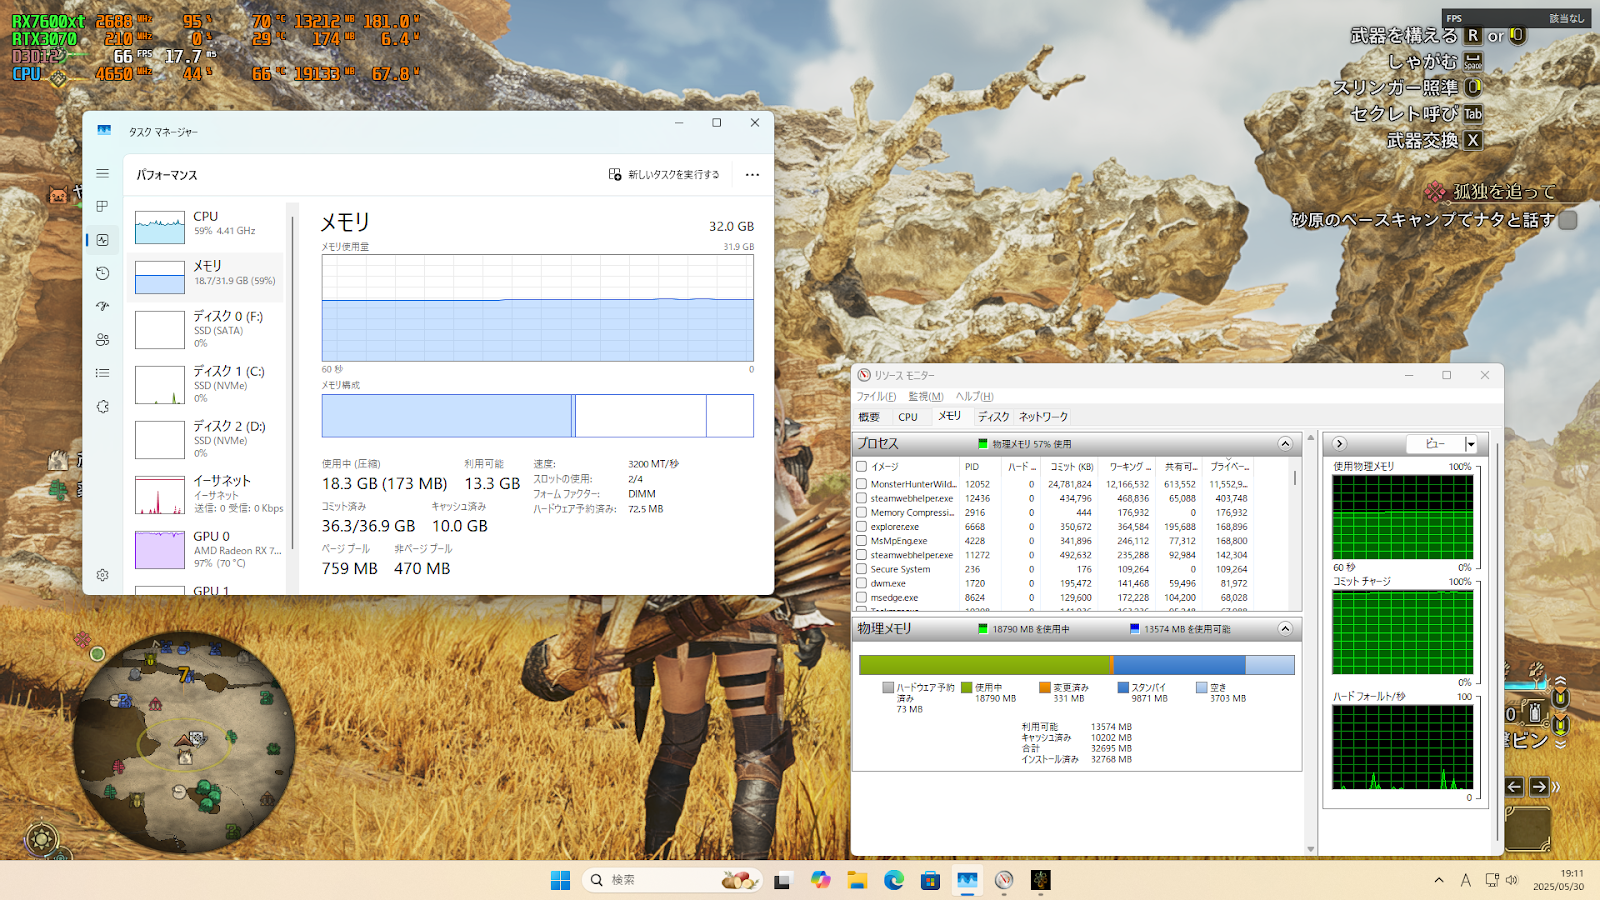The image size is (1600, 900).
Task: Click the physical memory usage bar
Action: point(1077,665)
